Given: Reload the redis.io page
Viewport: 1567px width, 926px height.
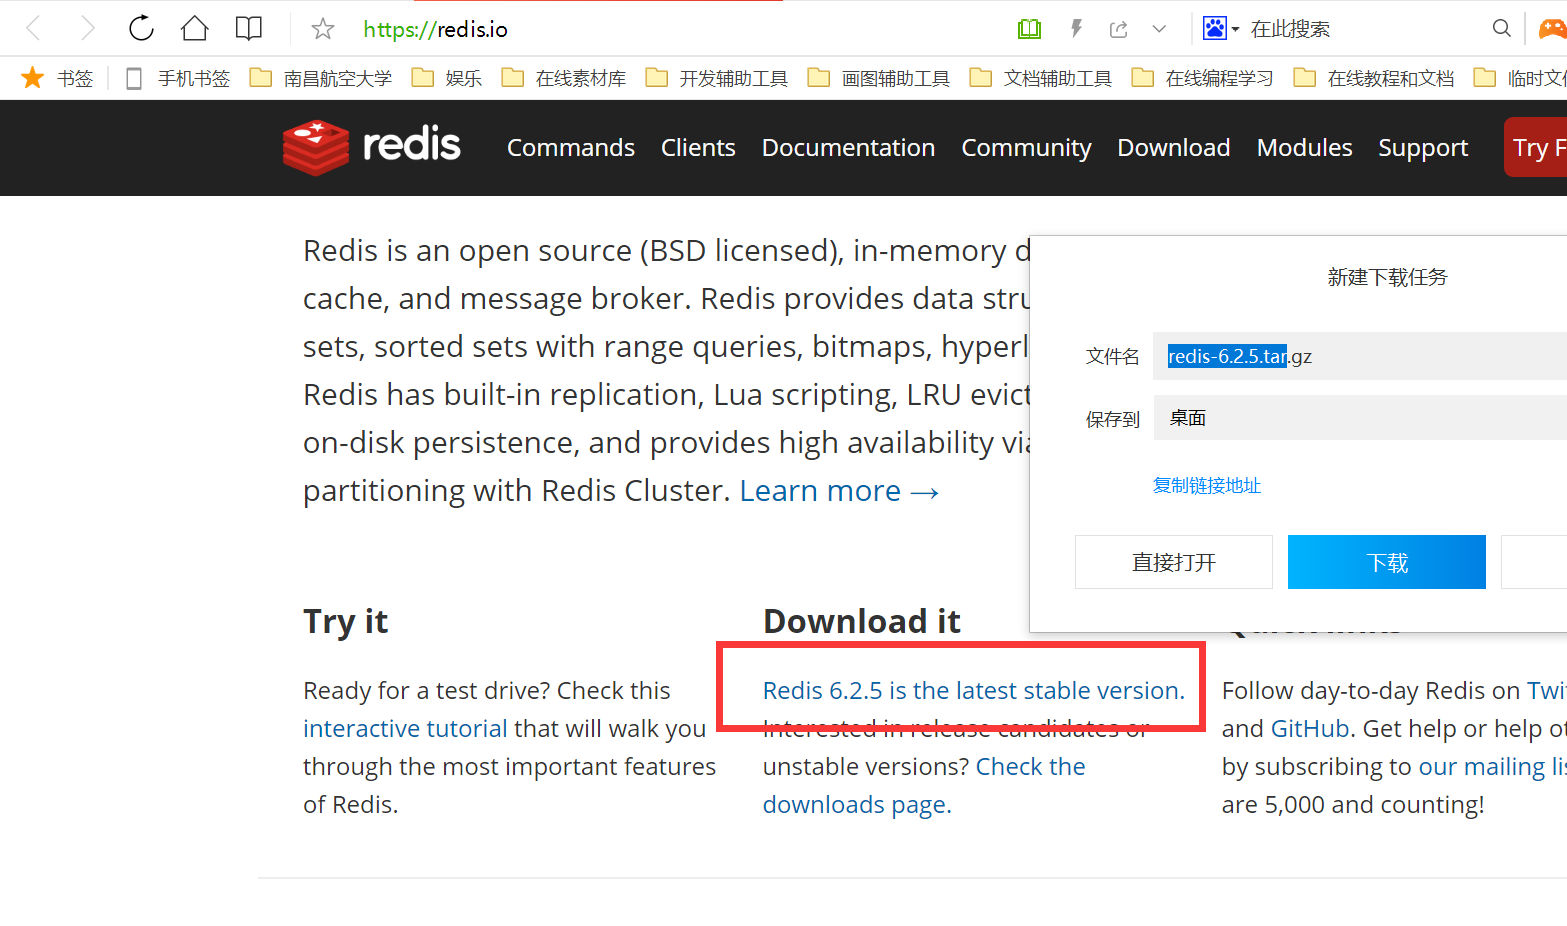Looking at the screenshot, I should click(x=141, y=28).
